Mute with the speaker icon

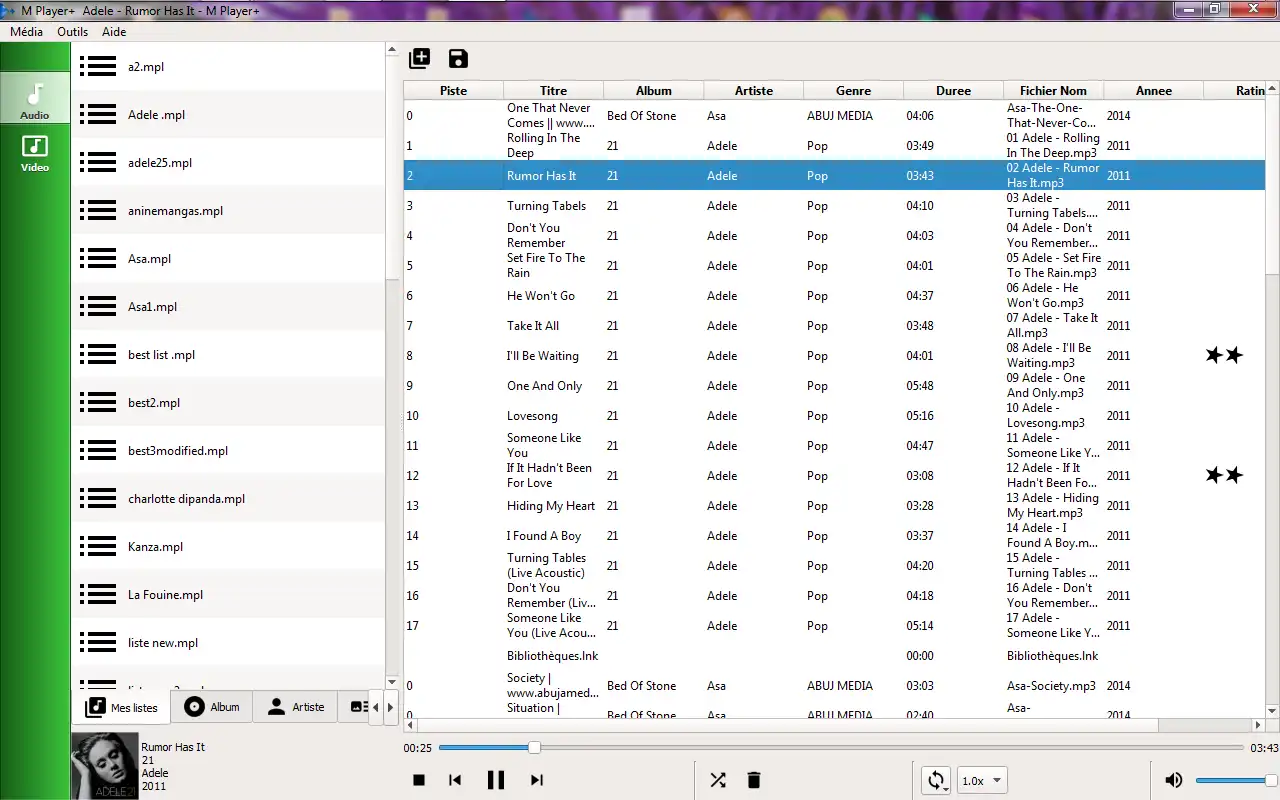[1174, 780]
